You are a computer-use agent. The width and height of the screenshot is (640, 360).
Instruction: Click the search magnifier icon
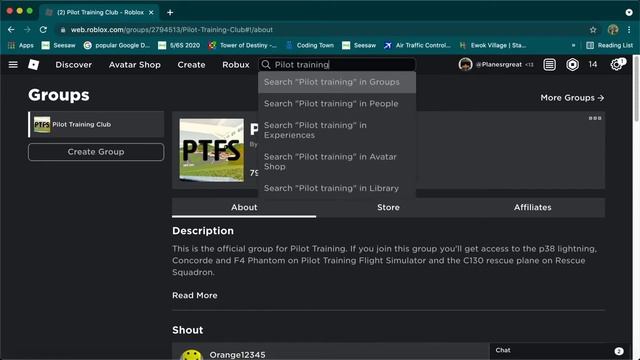pos(266,64)
